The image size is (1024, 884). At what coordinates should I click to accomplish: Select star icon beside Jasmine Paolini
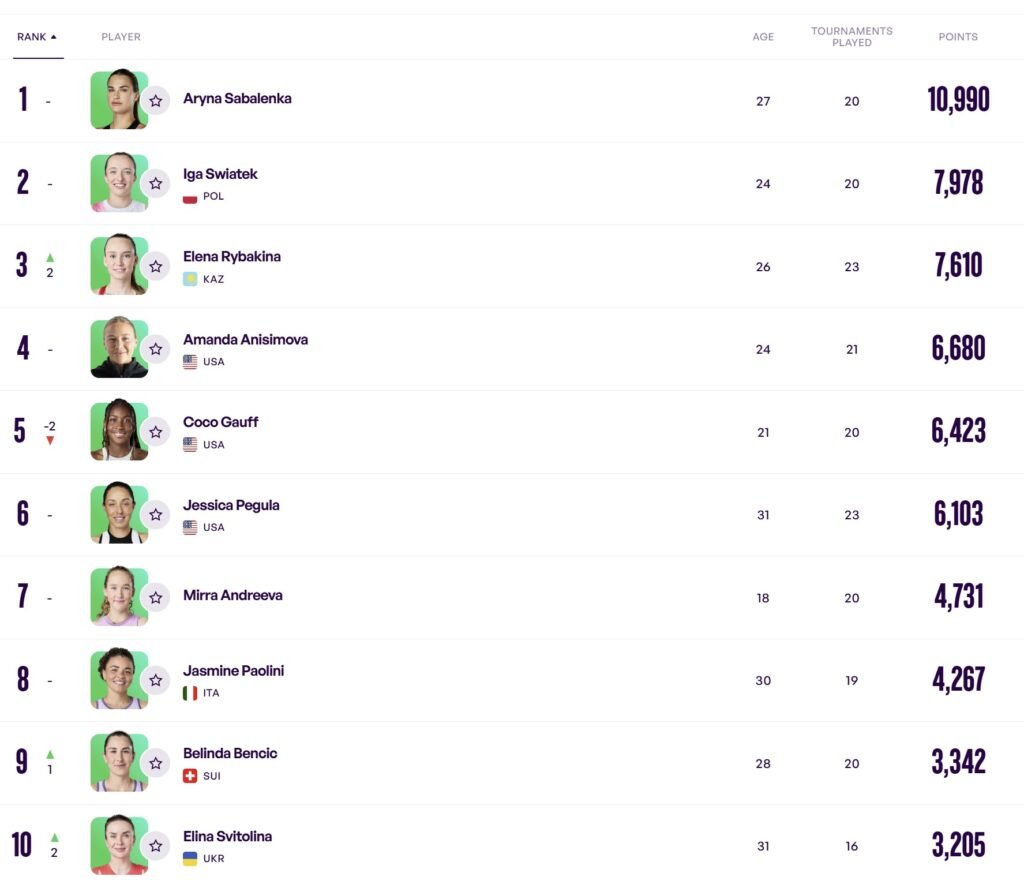[x=155, y=681]
